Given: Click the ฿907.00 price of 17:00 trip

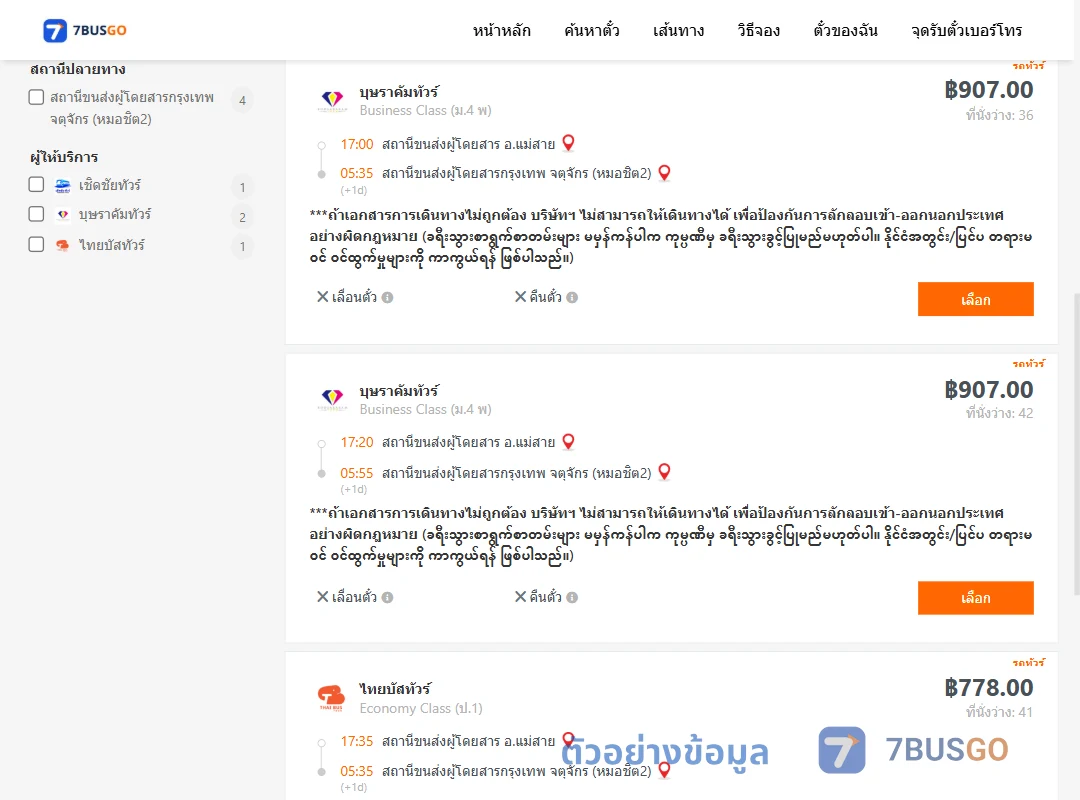Looking at the screenshot, I should point(989,90).
